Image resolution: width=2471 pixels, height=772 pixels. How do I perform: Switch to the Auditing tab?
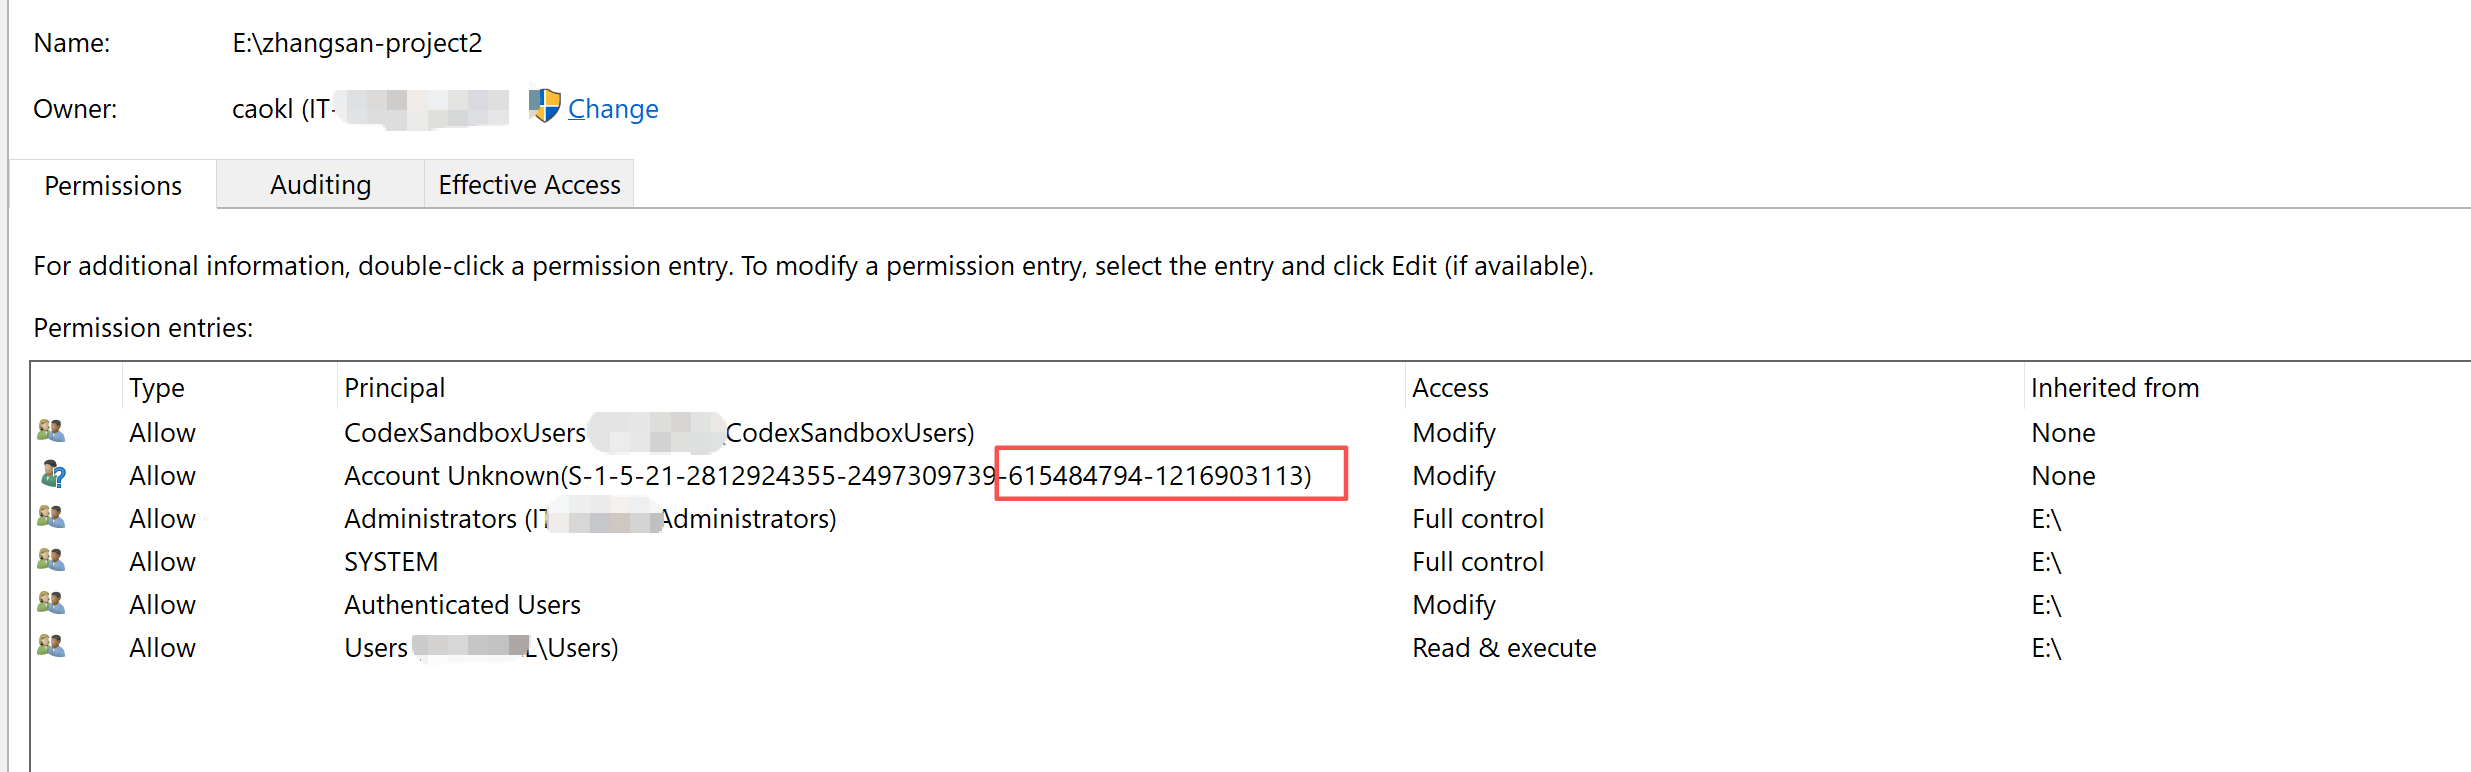coord(320,185)
